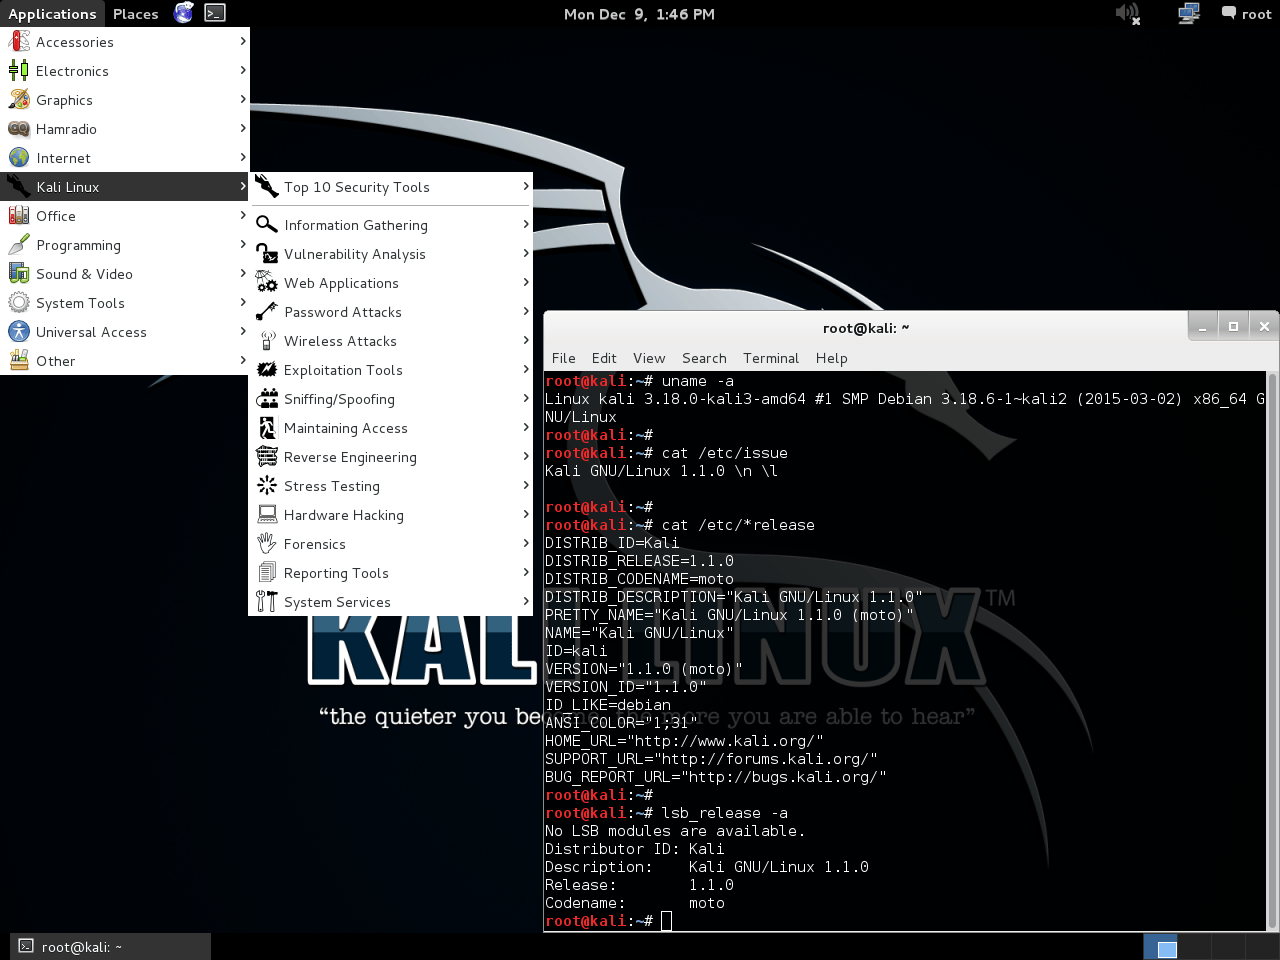The height and width of the screenshot is (960, 1280).
Task: Open the Places menu
Action: (135, 14)
